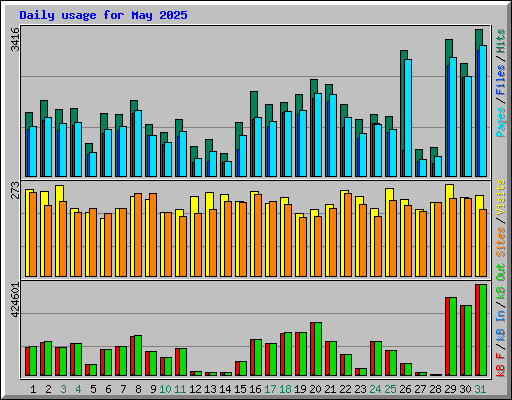This screenshot has height=400, width=512.
Task: Click day 31 on the x-axis
Action: (480, 389)
